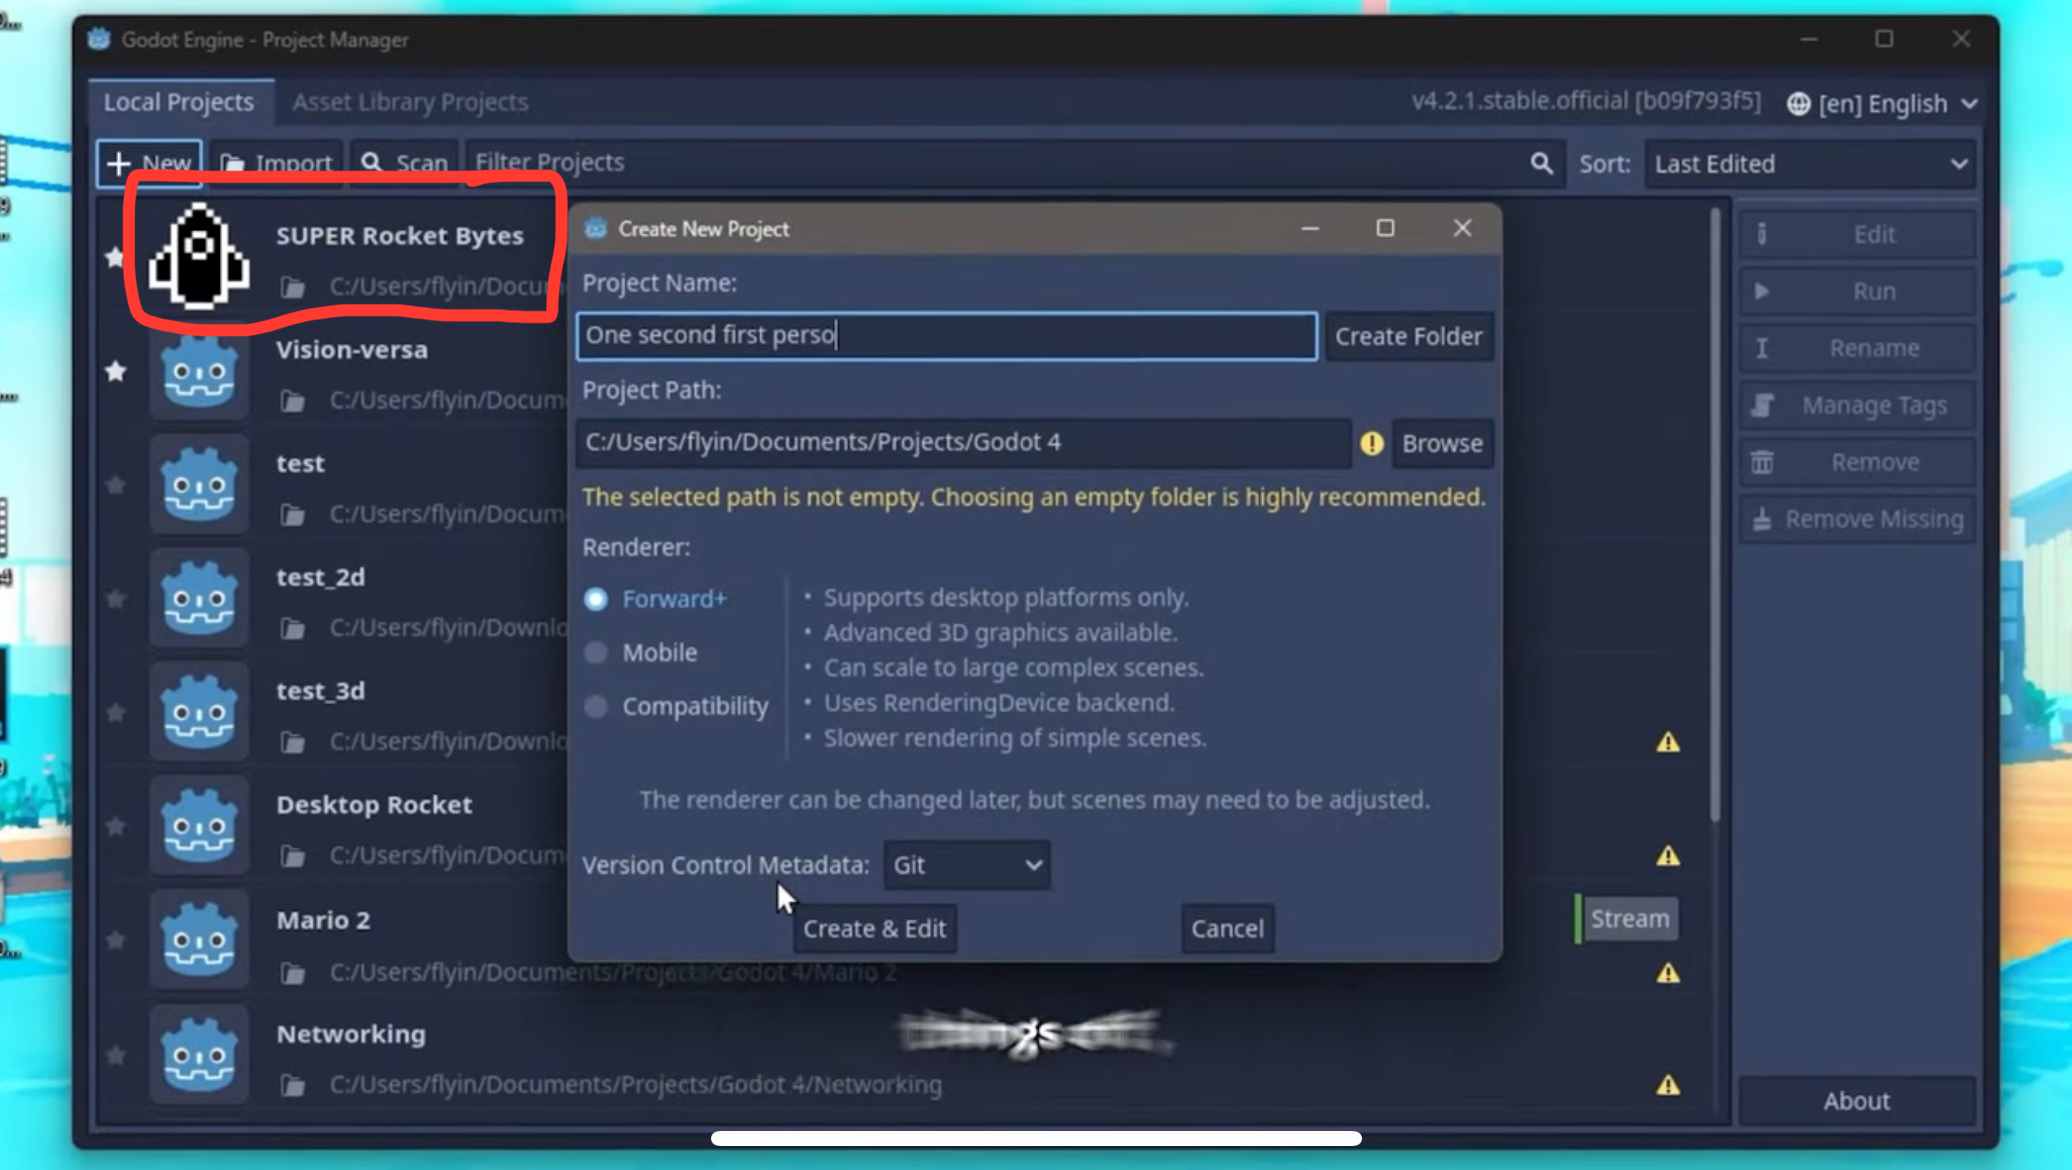Open the Version Control Metadata dropdown
2072x1170 pixels.
click(x=965, y=865)
